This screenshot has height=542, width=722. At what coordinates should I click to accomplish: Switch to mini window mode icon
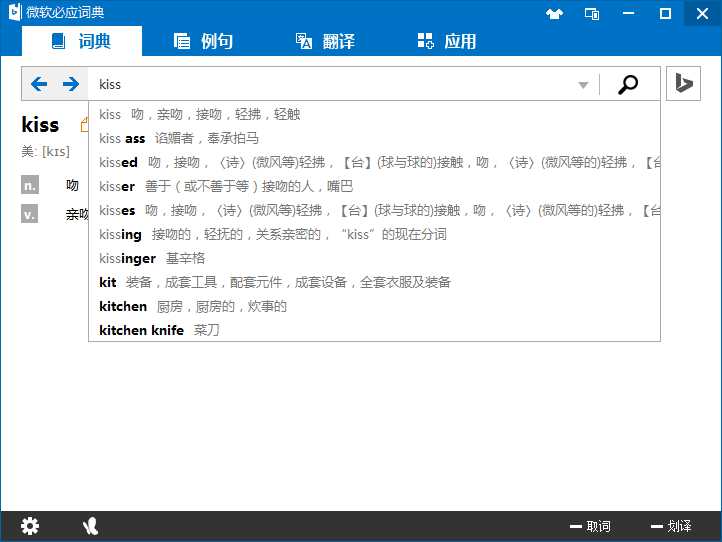pos(592,14)
